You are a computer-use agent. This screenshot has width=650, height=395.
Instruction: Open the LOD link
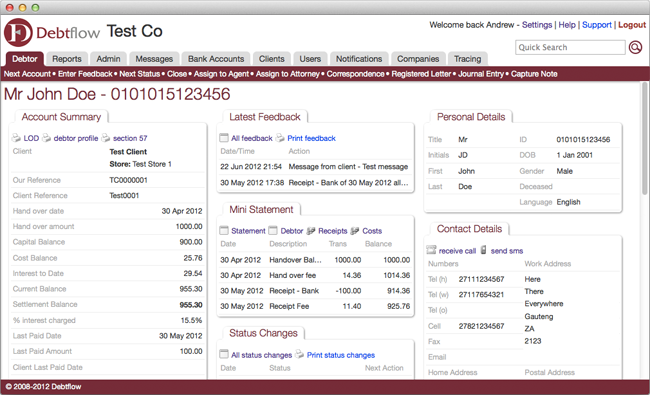31,138
